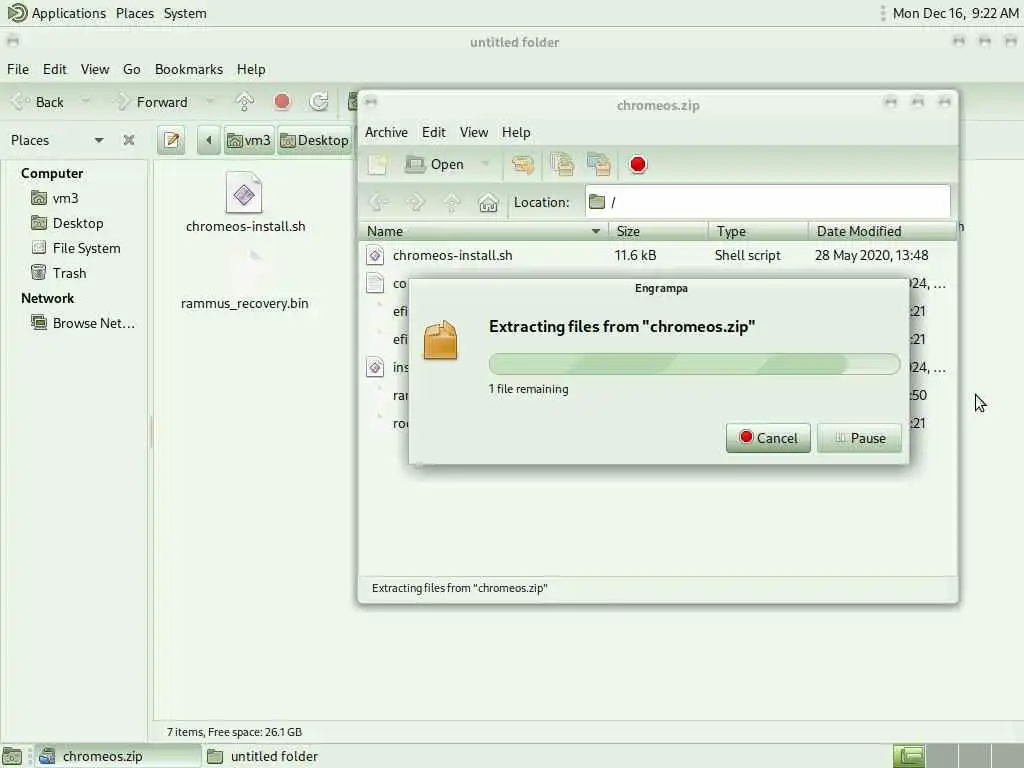Viewport: 1024px width, 768px height.
Task: Click Engrampa up navigation arrow
Action: tap(452, 202)
